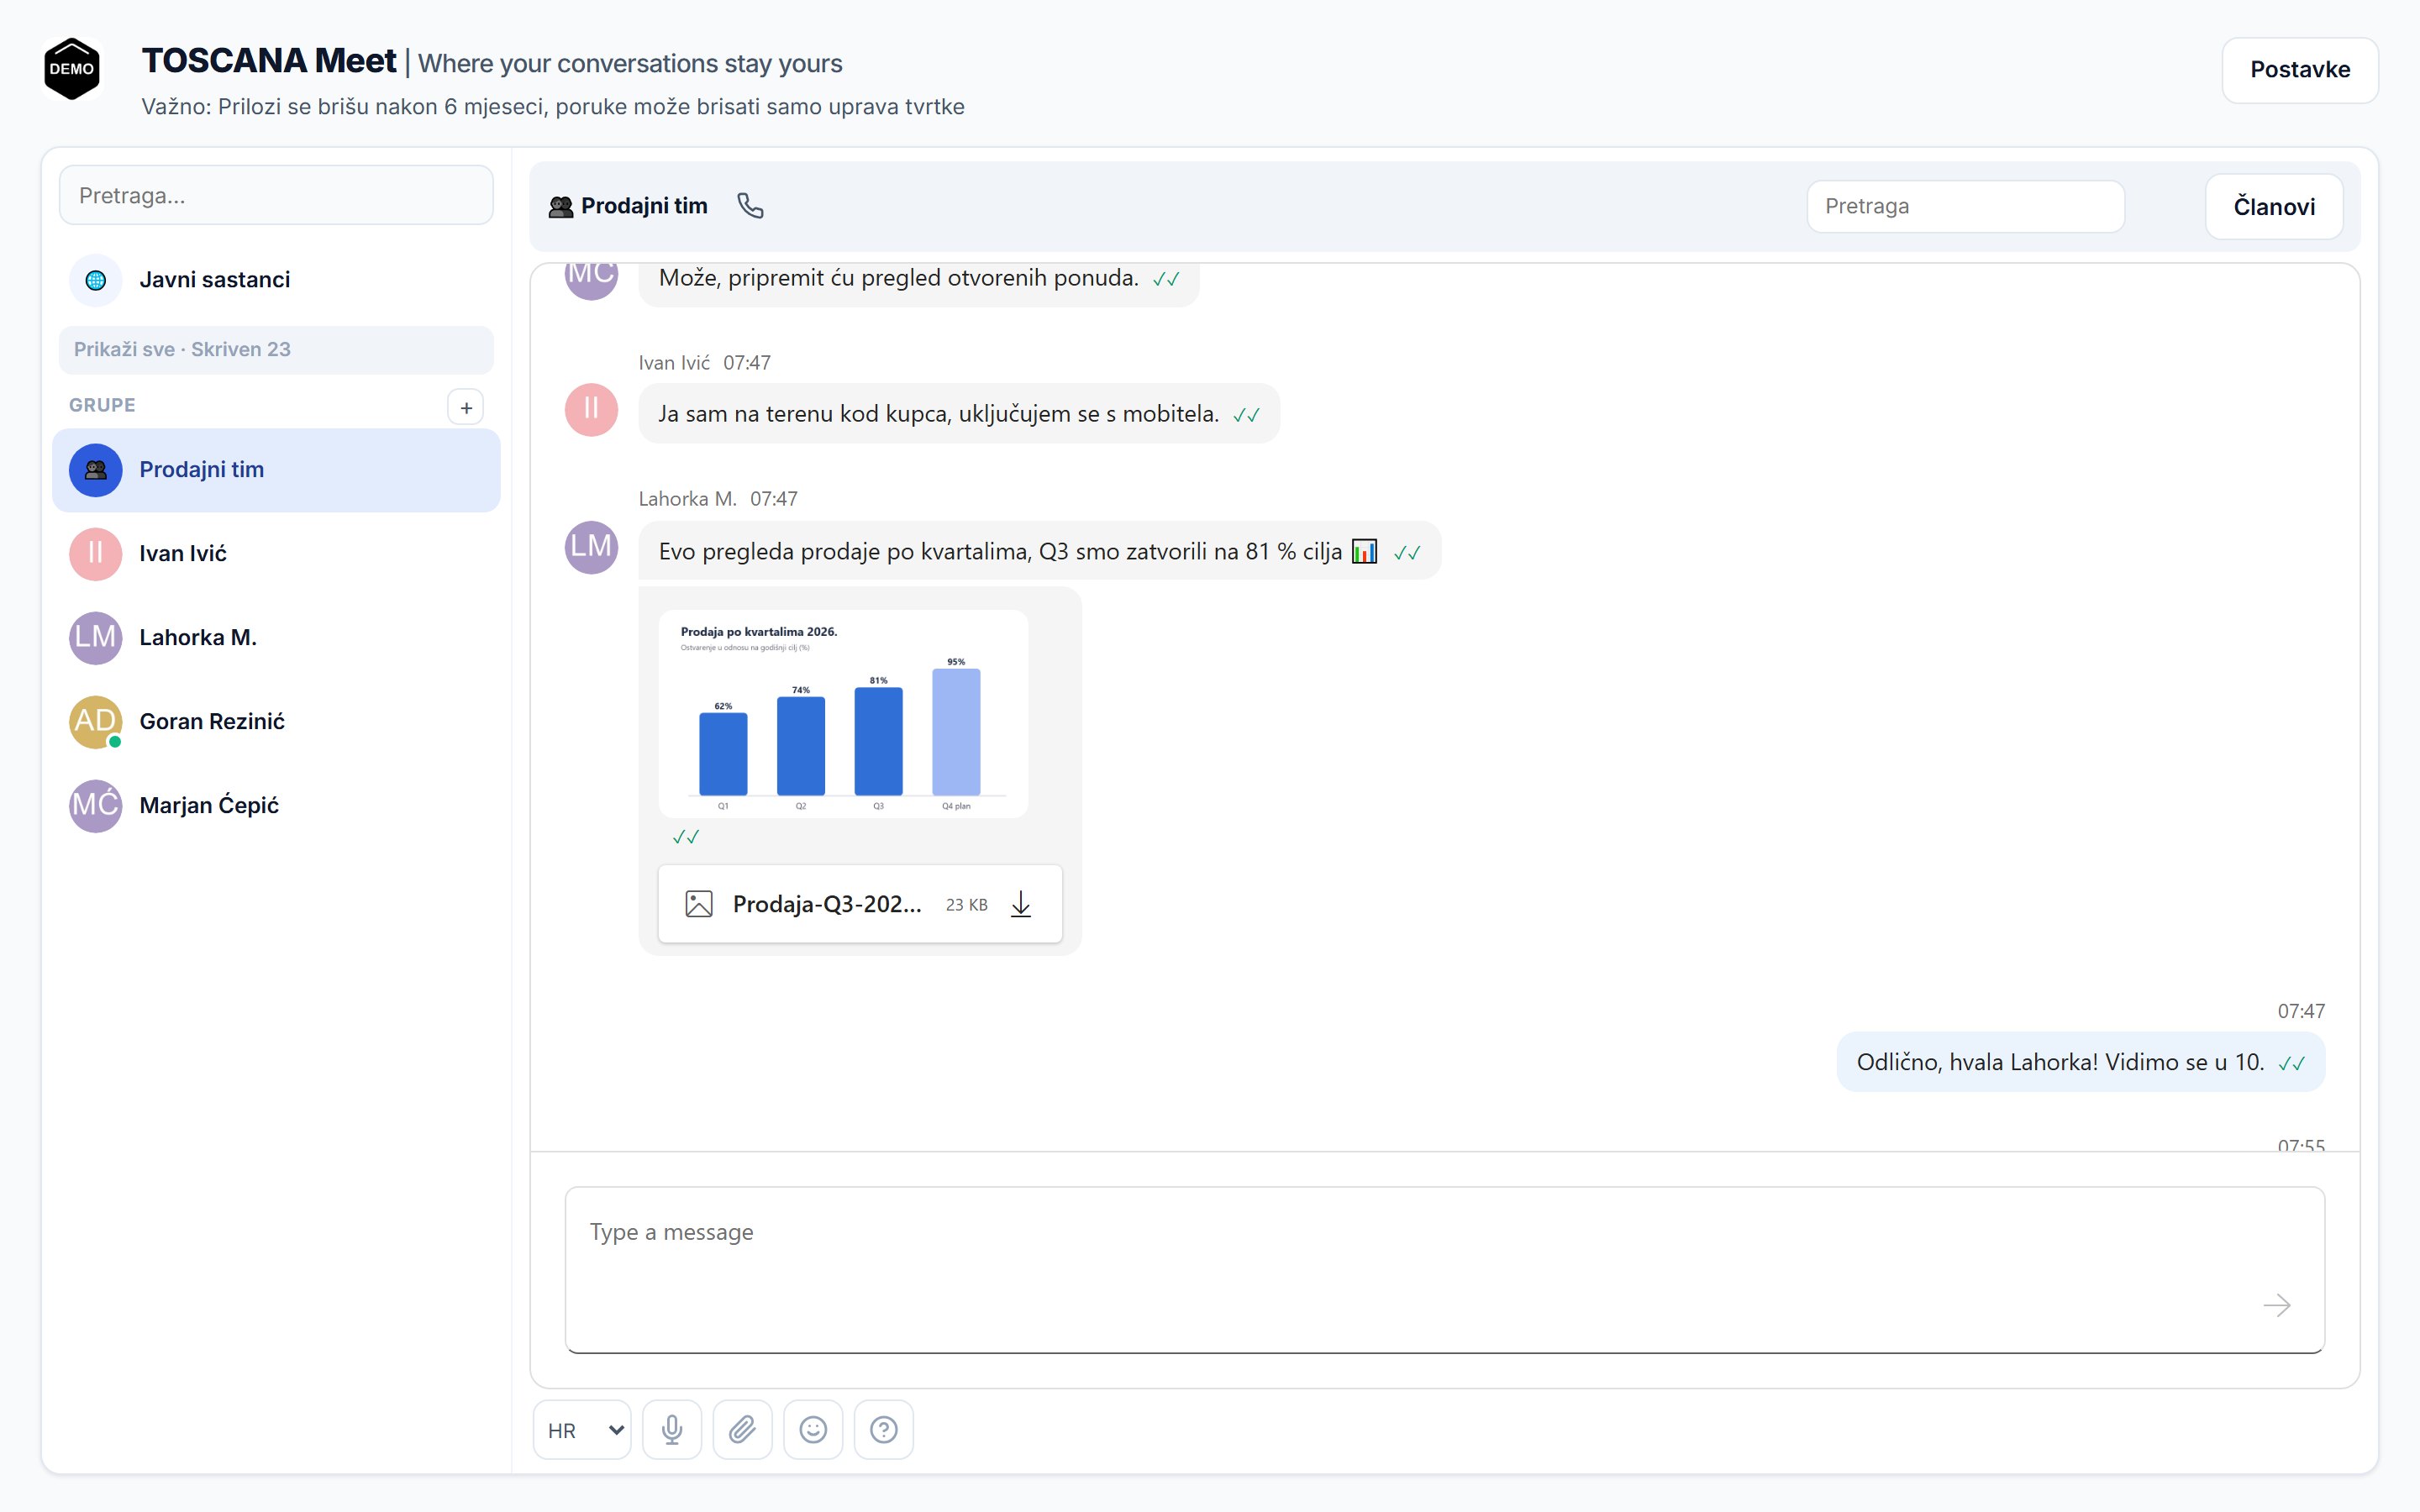Focus the sidebar Pretraga... search field
The width and height of the screenshot is (2420, 1512).
[276, 195]
